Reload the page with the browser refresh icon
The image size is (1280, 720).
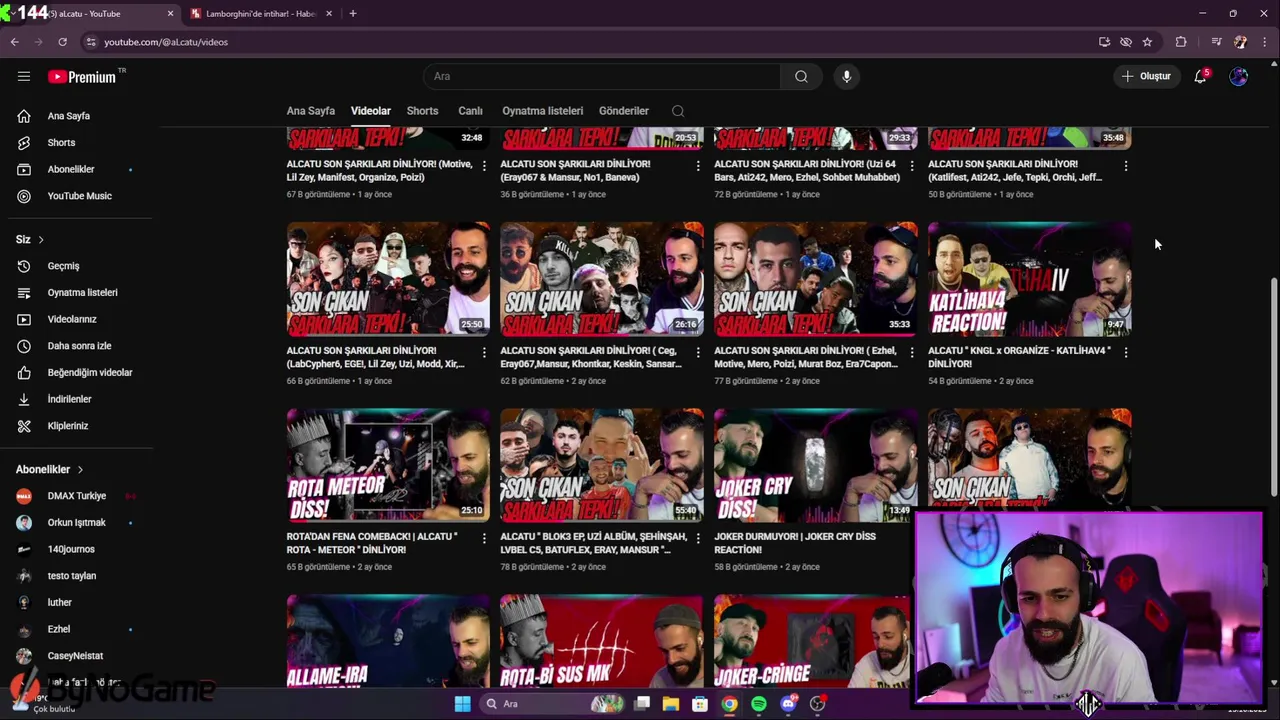point(62,42)
